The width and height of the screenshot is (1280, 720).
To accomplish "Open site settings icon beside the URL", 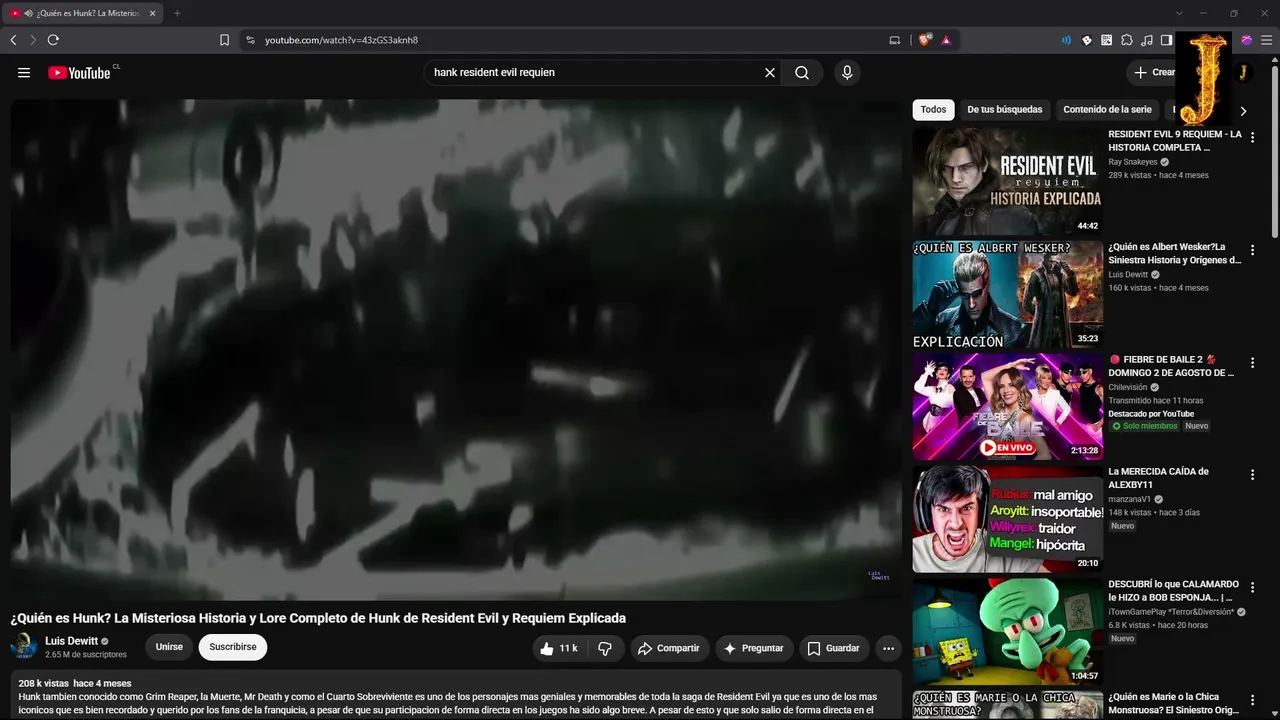I will point(250,40).
